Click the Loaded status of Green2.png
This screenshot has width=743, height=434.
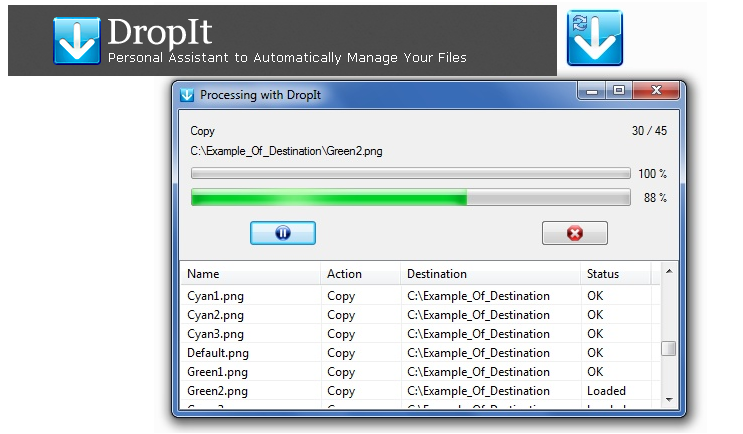(x=606, y=391)
